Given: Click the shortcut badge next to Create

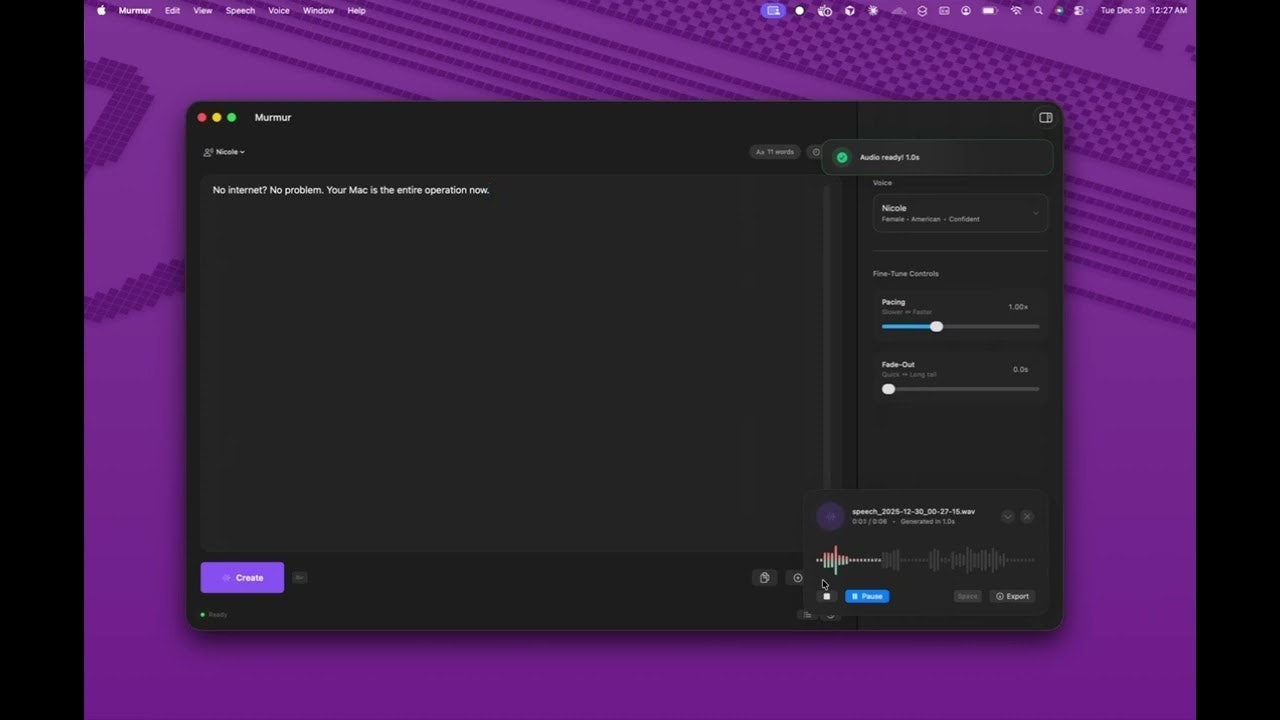Looking at the screenshot, I should click(299, 577).
